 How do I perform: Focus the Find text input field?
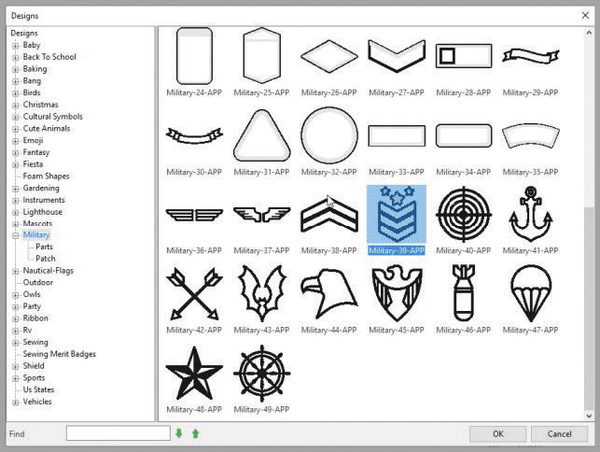118,434
